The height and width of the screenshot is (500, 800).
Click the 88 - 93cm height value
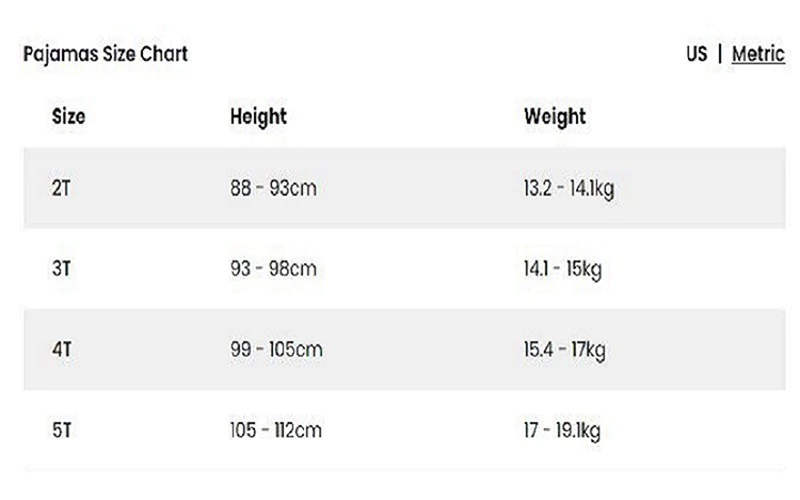pos(273,188)
